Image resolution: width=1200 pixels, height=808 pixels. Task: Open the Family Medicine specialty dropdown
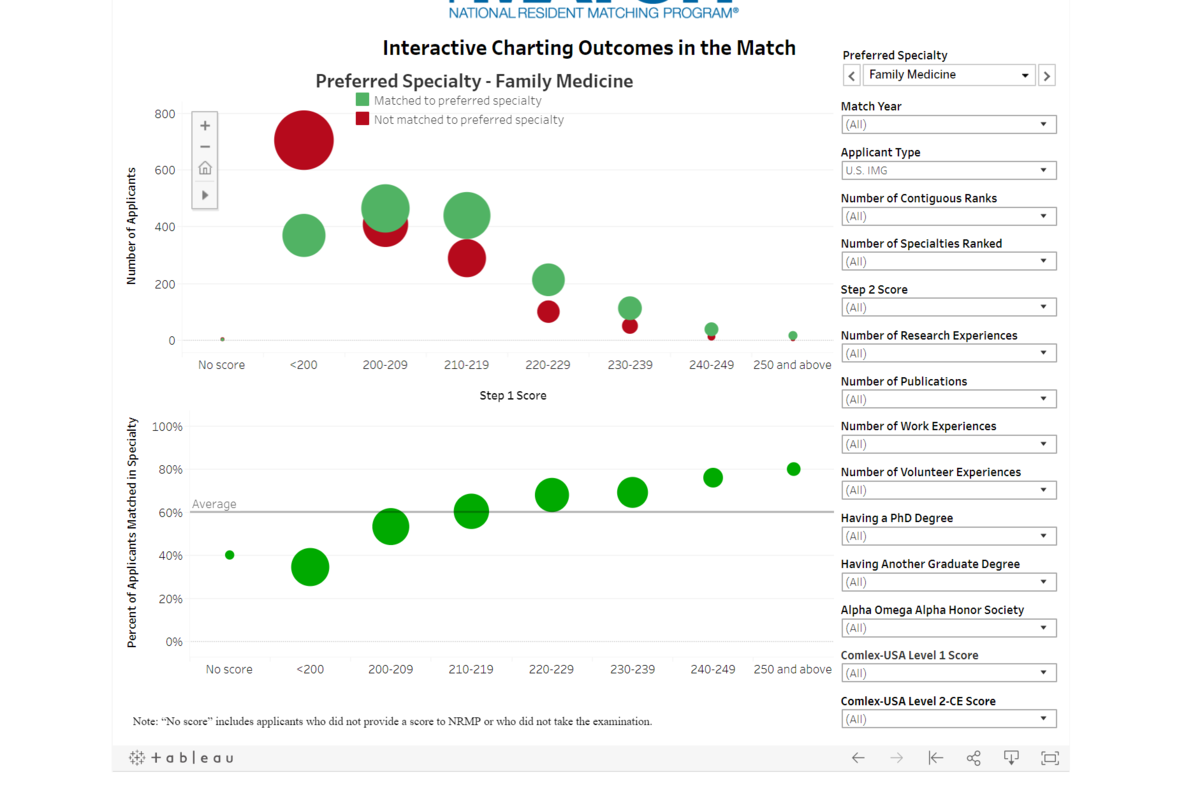948,75
